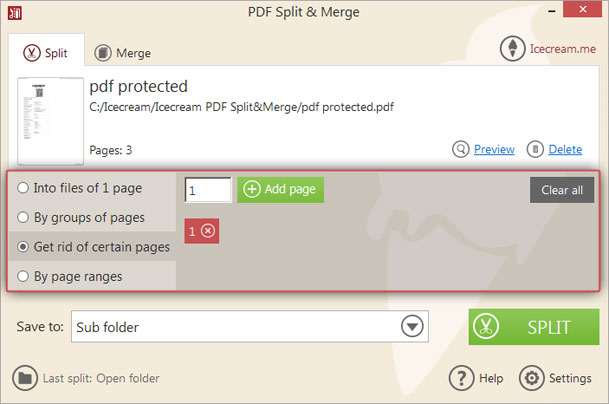
Task: Click the Help question mark icon
Action: pos(460,378)
